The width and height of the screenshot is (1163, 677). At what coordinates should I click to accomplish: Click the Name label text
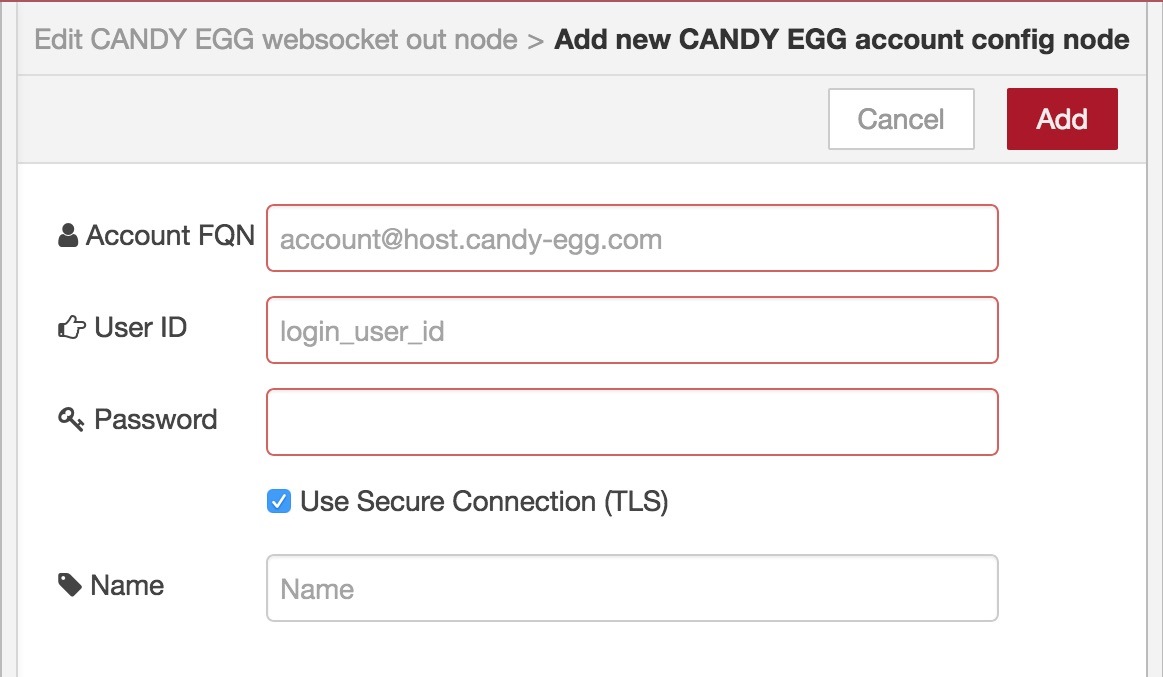tap(127, 585)
